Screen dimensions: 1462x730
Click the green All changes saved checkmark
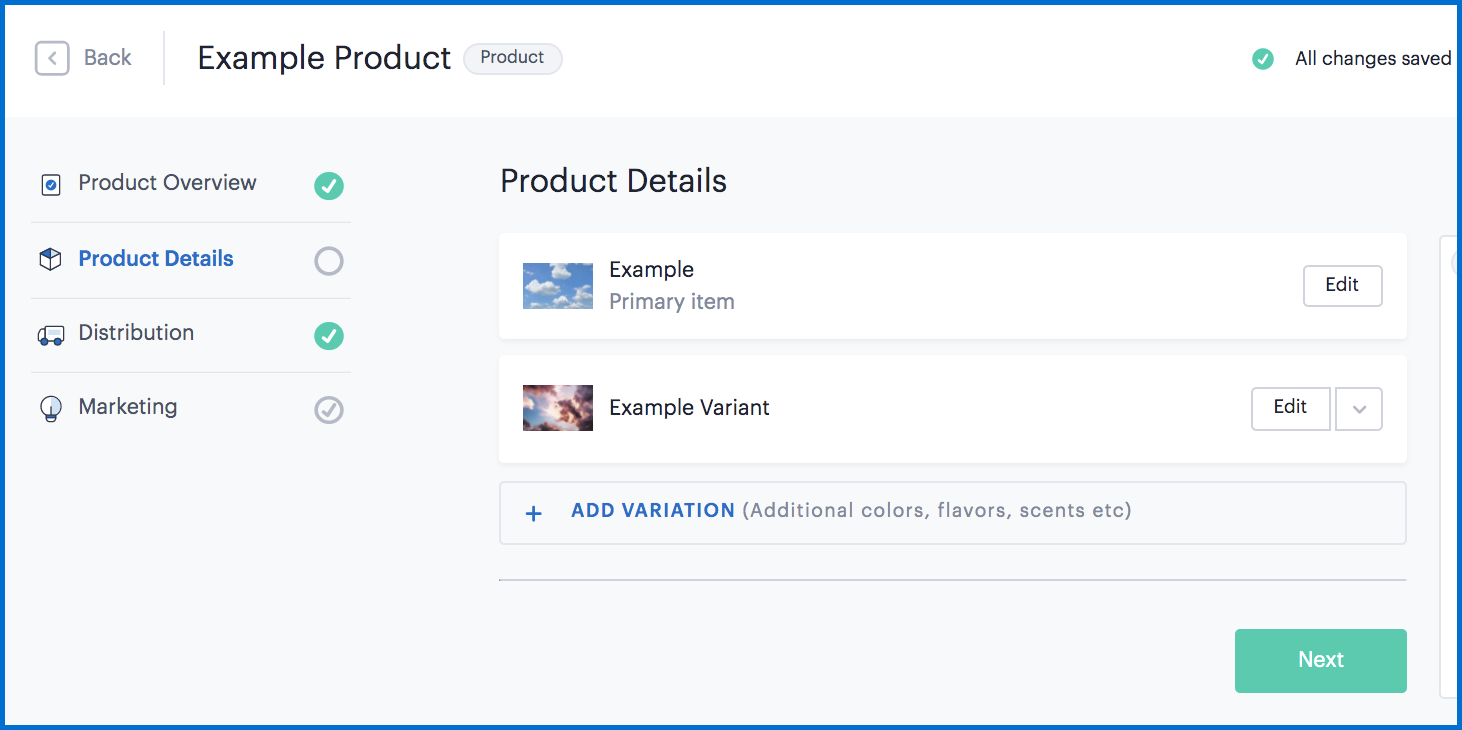tap(1263, 59)
